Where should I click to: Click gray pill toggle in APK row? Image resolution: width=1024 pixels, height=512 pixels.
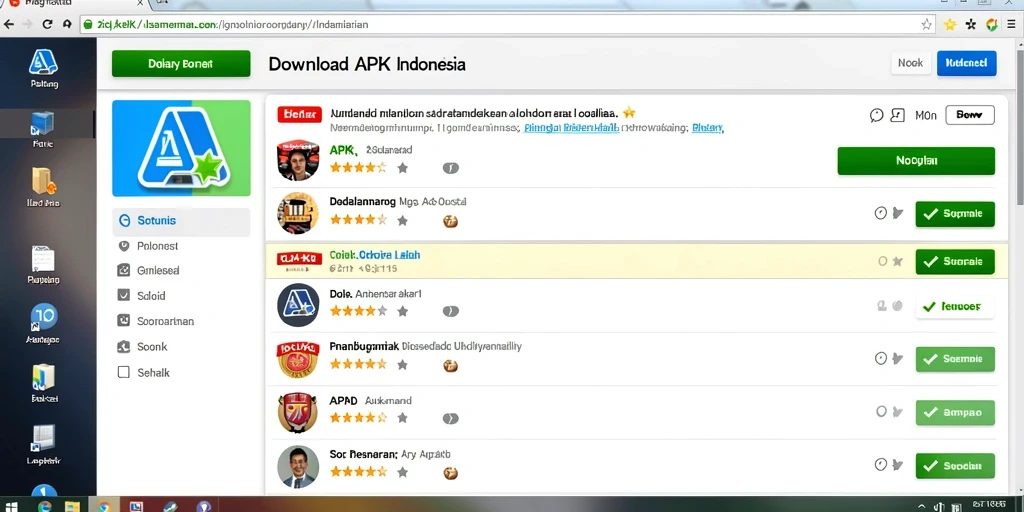451,168
